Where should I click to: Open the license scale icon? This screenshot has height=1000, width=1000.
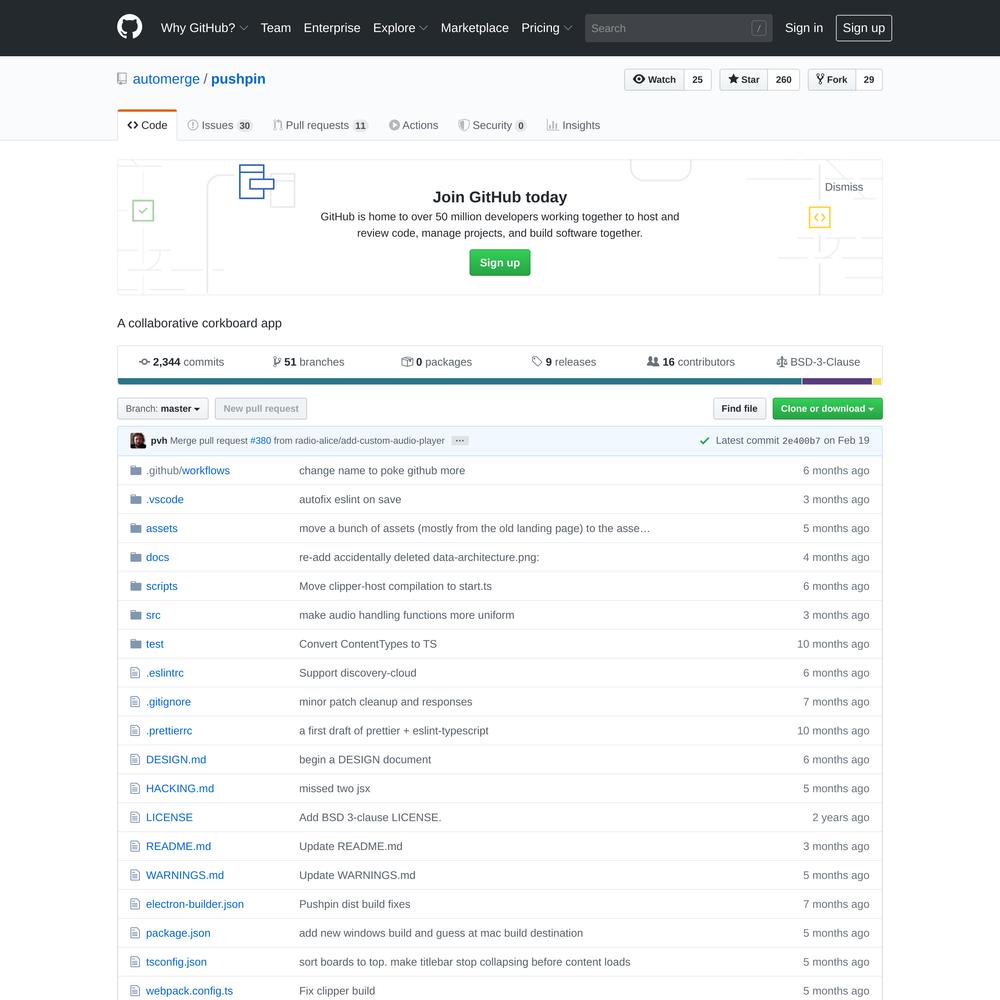coord(782,362)
